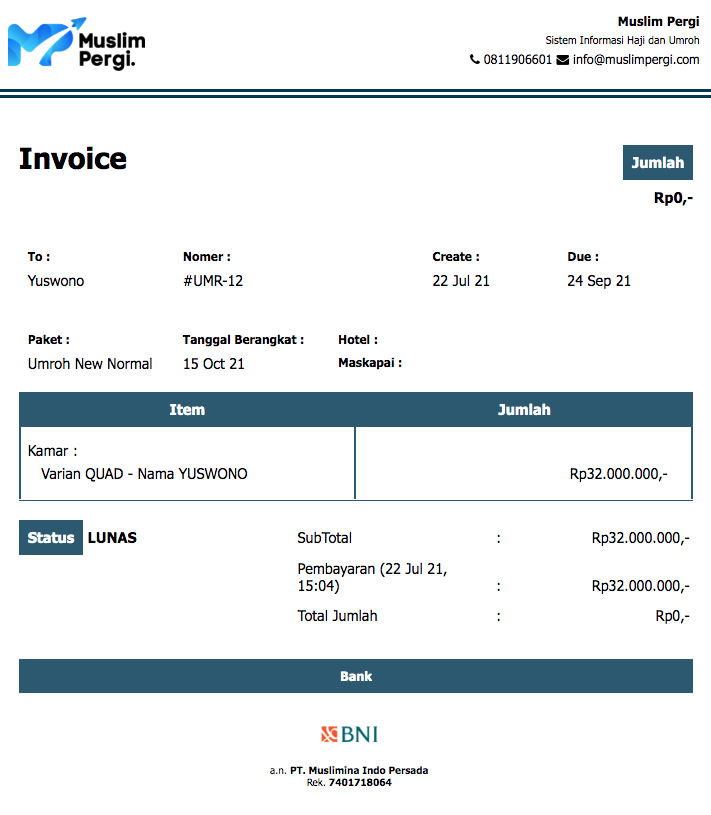Click invoice number #UMR-12

[x=213, y=281]
